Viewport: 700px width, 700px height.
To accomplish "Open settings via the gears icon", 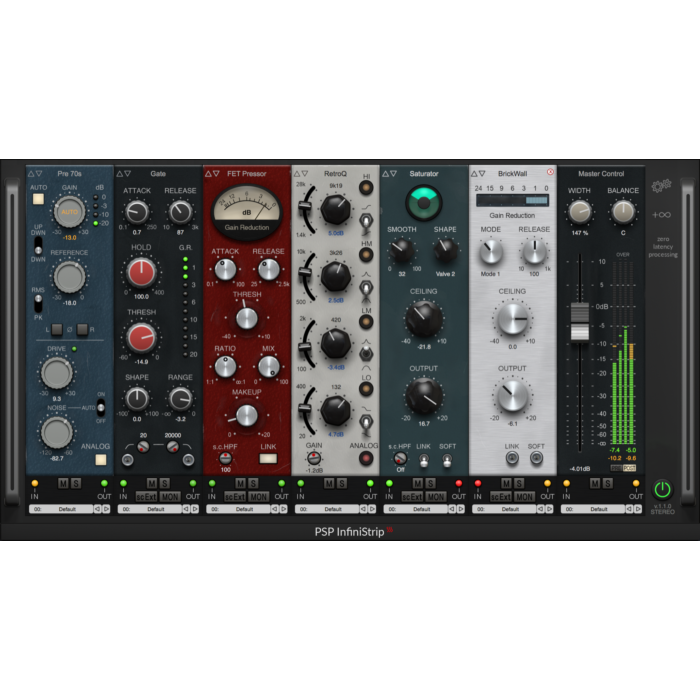I will point(663,185).
